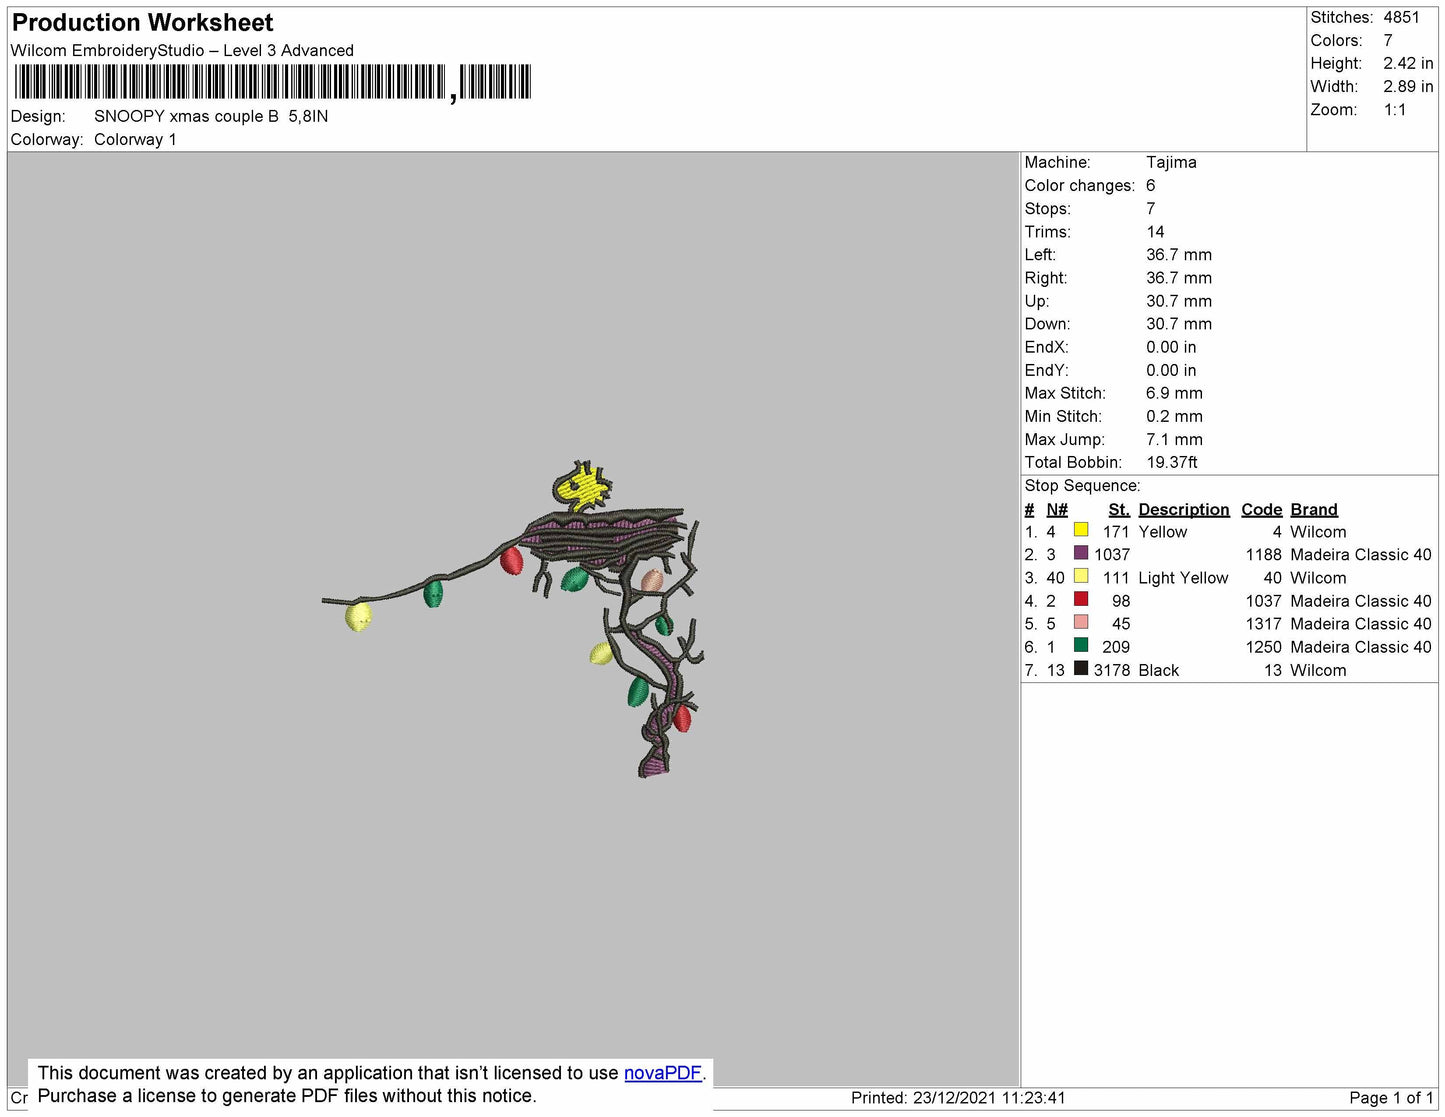Click the barcode under the title
1445x1117 pixels.
point(272,82)
